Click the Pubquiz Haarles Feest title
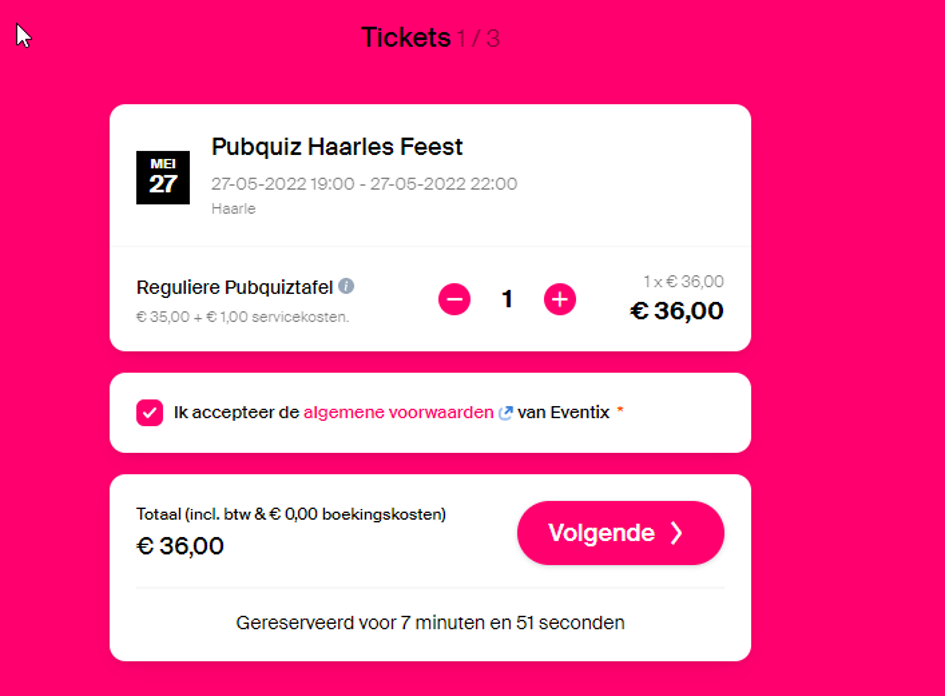The image size is (945, 697). click(337, 147)
